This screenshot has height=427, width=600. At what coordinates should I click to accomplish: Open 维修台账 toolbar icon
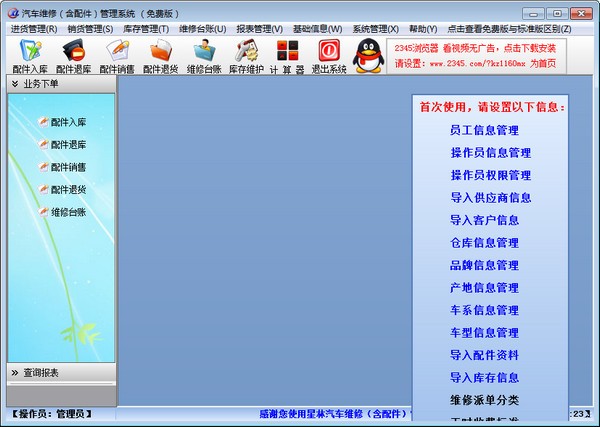point(204,56)
